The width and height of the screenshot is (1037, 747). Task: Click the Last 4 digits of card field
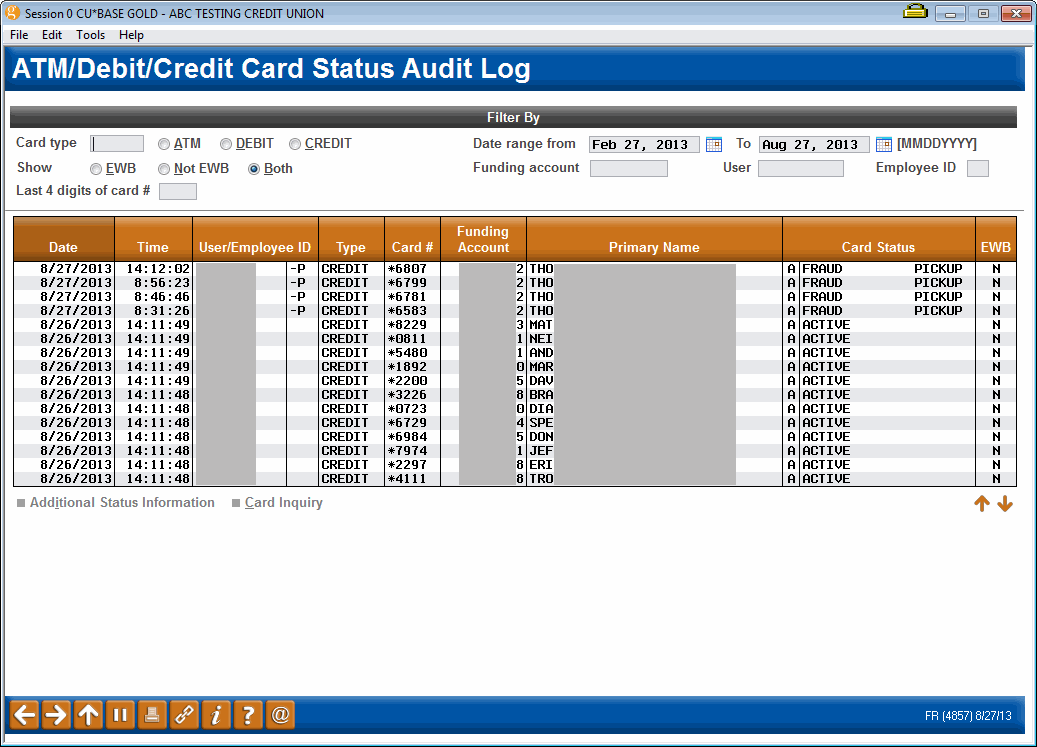178,191
